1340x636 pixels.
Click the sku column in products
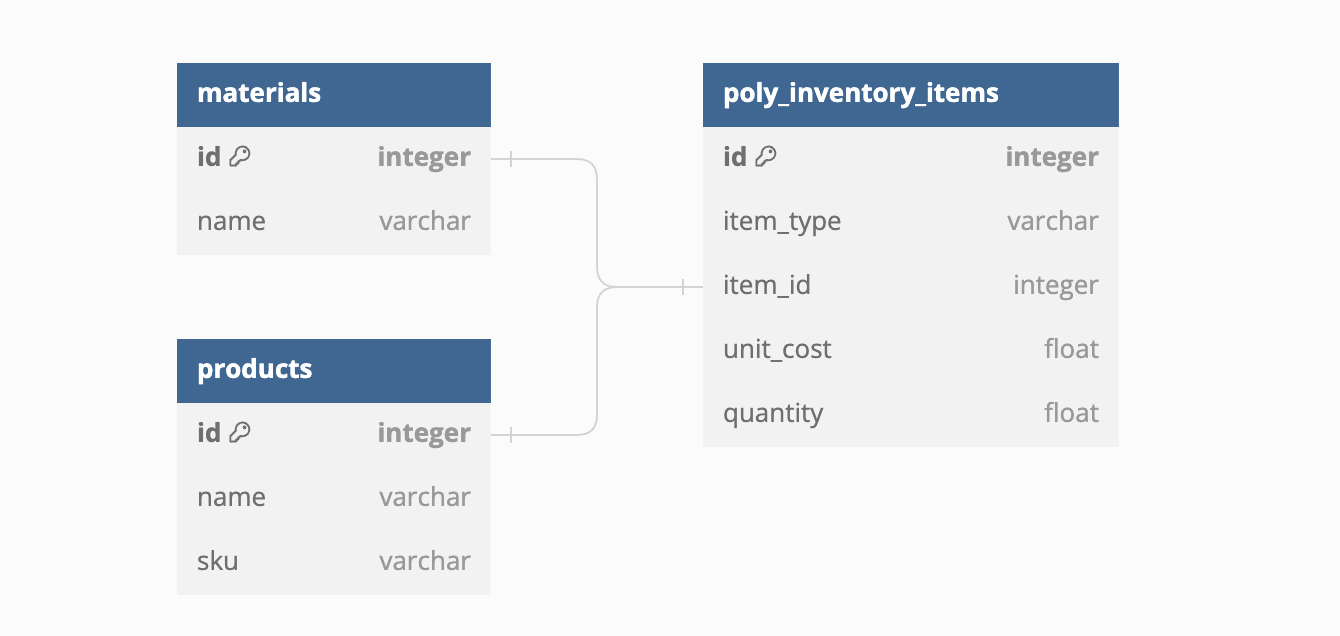point(218,561)
